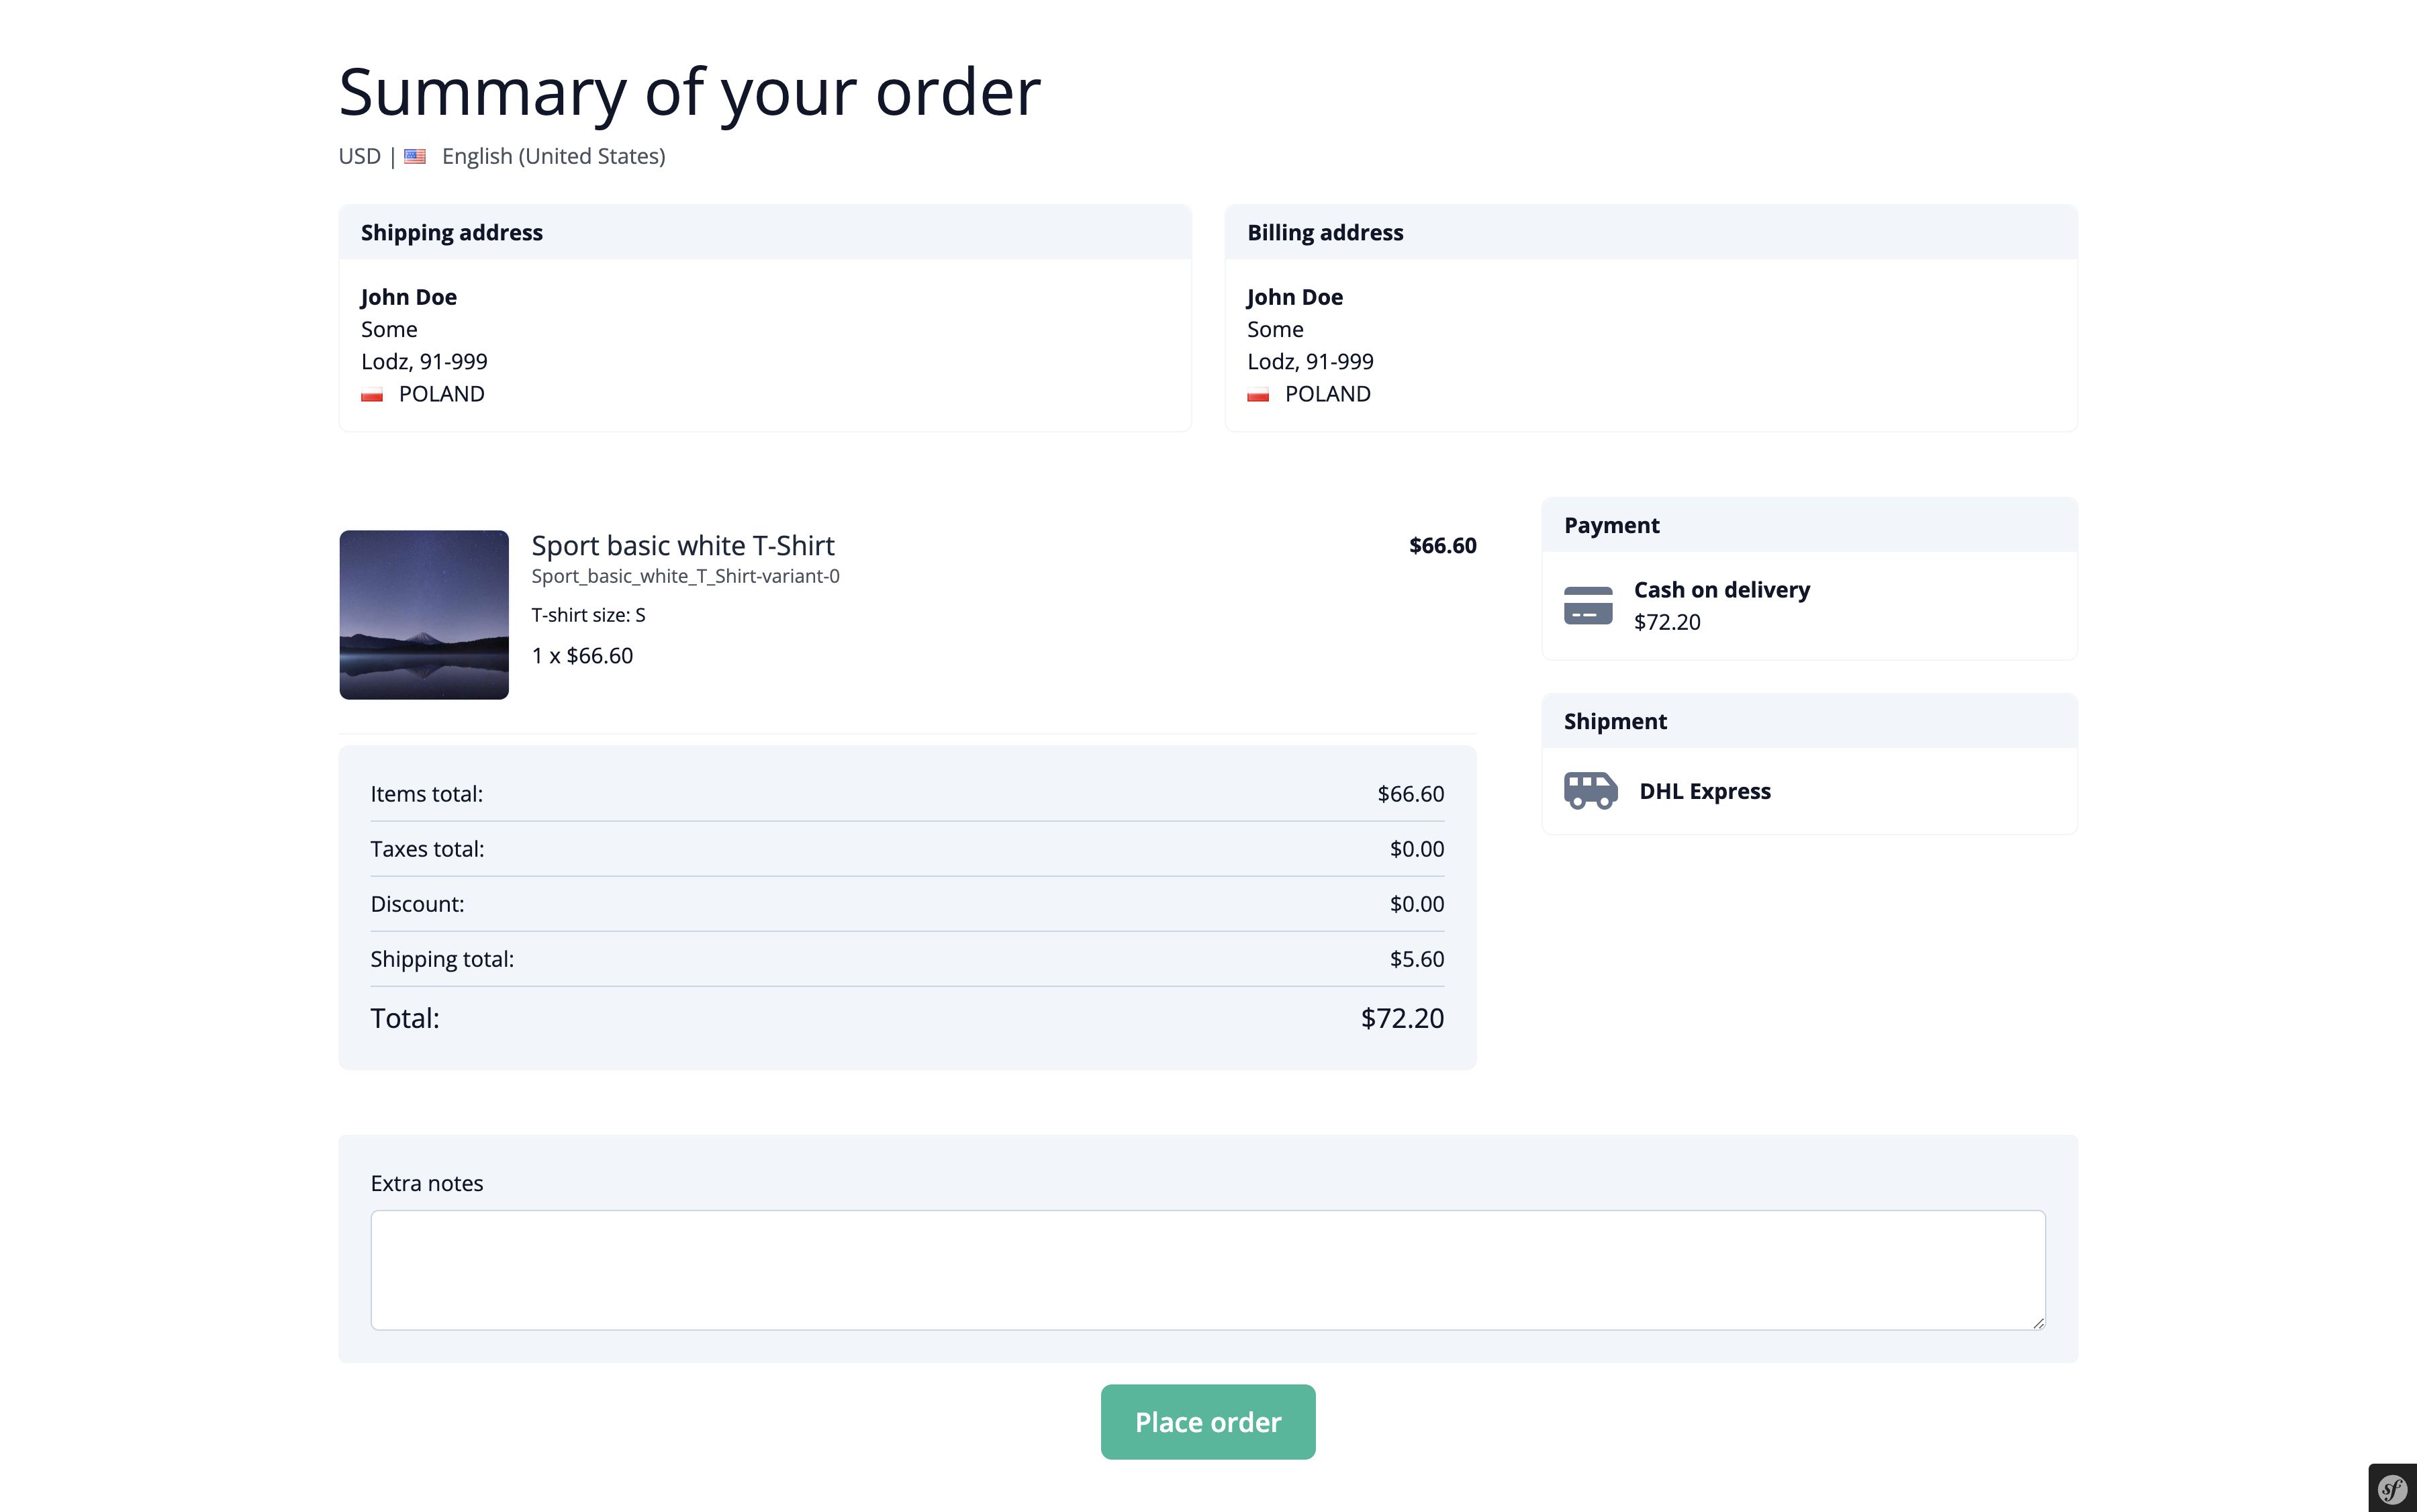Click the Poland flag in Shipping address

pos(372,395)
